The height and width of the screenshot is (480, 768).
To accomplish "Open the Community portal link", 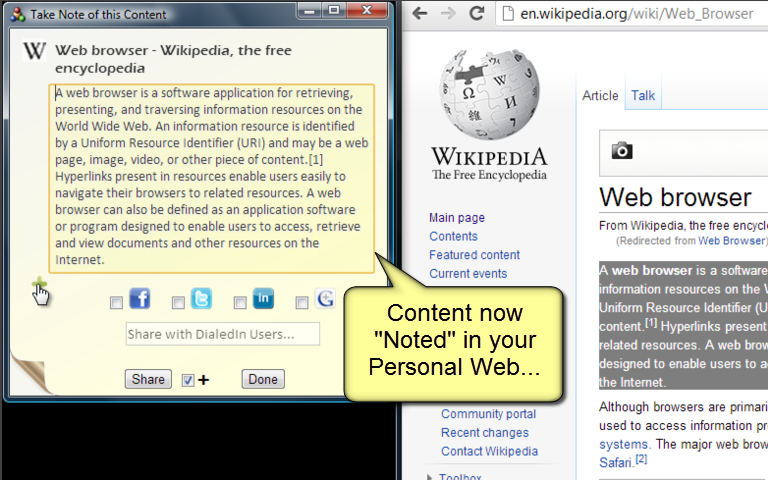I will [488, 414].
